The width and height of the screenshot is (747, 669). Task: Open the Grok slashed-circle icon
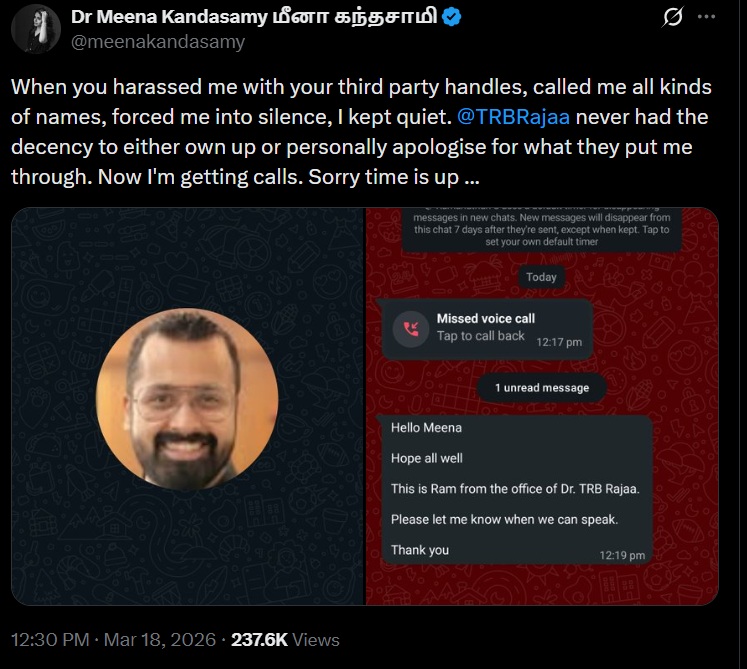tap(673, 17)
